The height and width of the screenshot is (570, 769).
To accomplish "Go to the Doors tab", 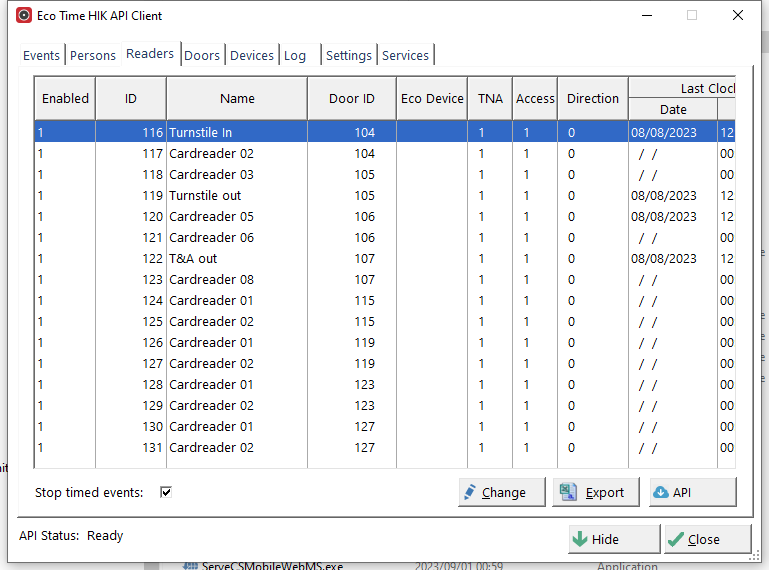I will tap(202, 56).
